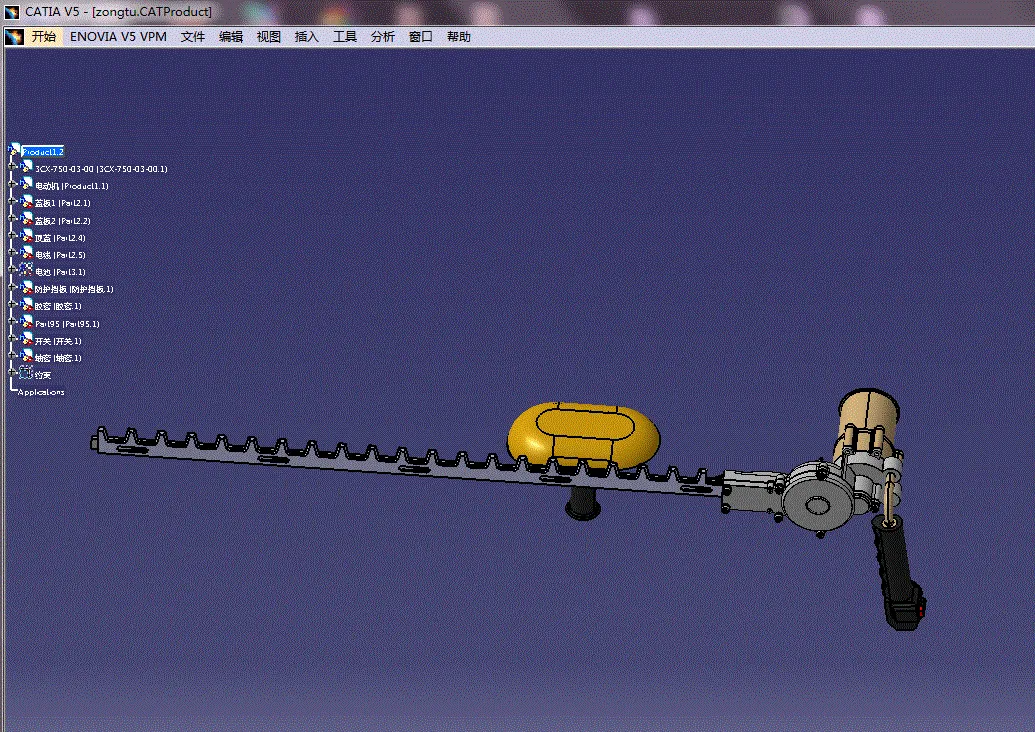Click the 轴套 part icon
This screenshot has height=732, width=1035.
[26, 357]
